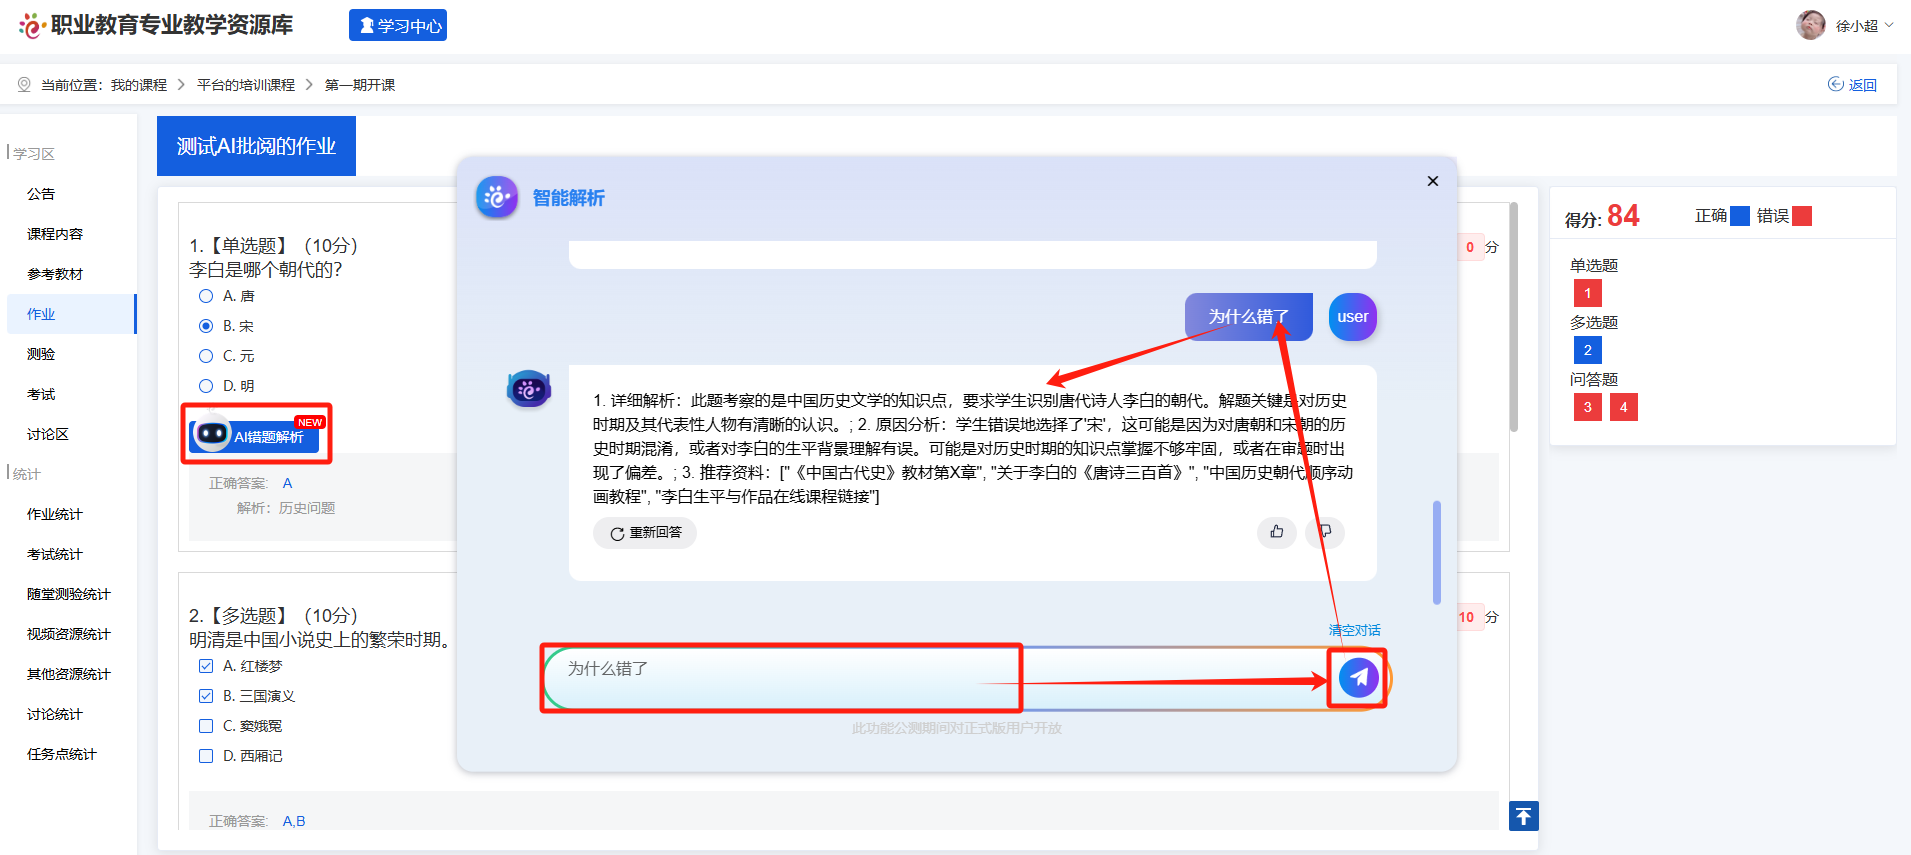Click the 智能解析 logo icon
1911x855 pixels.
pyautogui.click(x=497, y=197)
